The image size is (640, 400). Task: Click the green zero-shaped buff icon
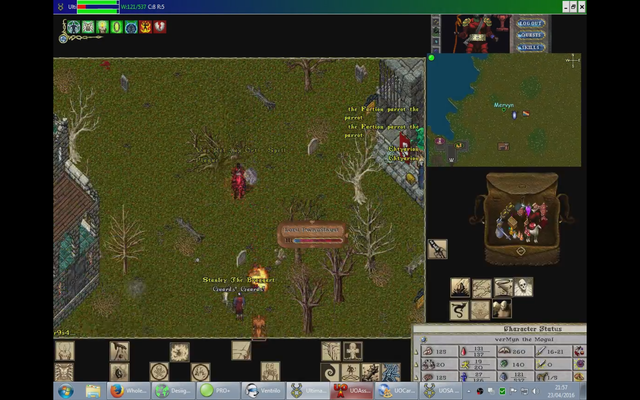tap(117, 27)
